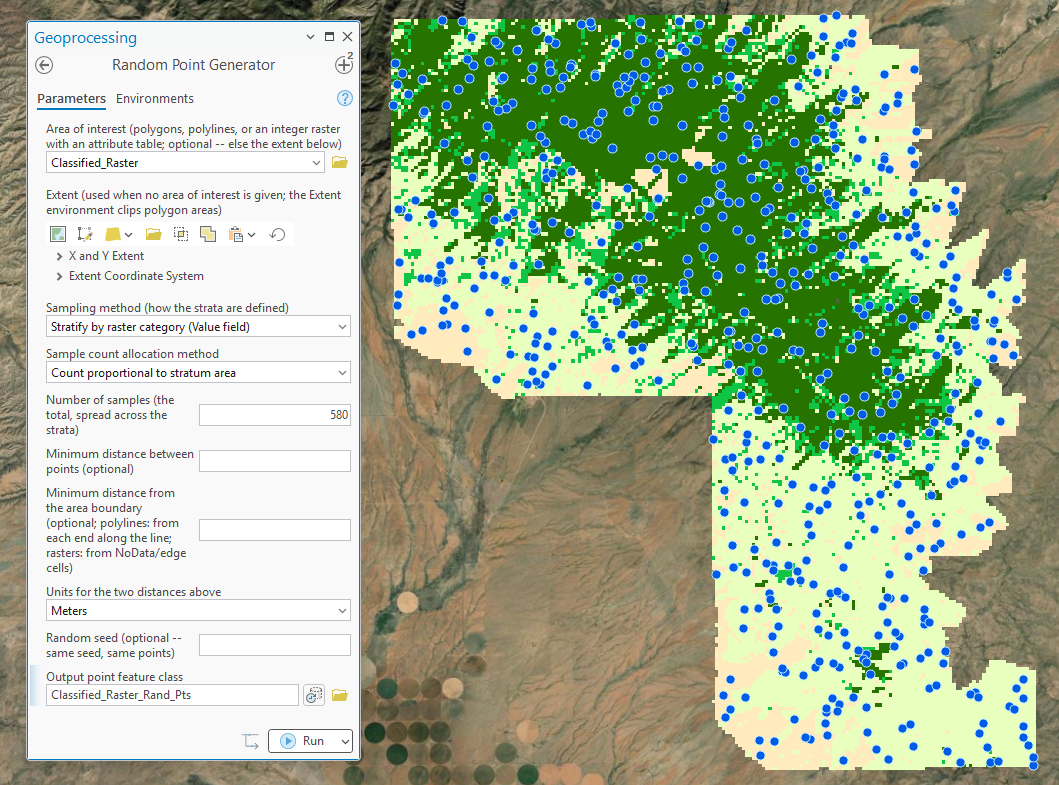Click 'Random Point Generator' tool title
The height and width of the screenshot is (785, 1059).
pyautogui.click(x=193, y=65)
